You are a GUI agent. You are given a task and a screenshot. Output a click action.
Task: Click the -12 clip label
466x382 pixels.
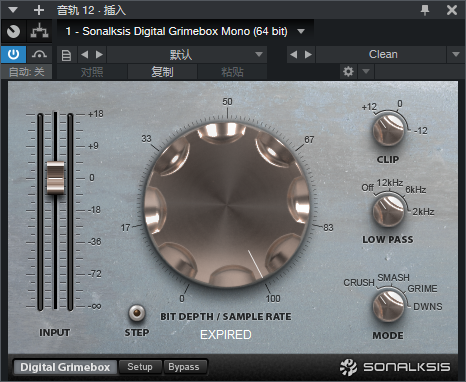click(421, 131)
